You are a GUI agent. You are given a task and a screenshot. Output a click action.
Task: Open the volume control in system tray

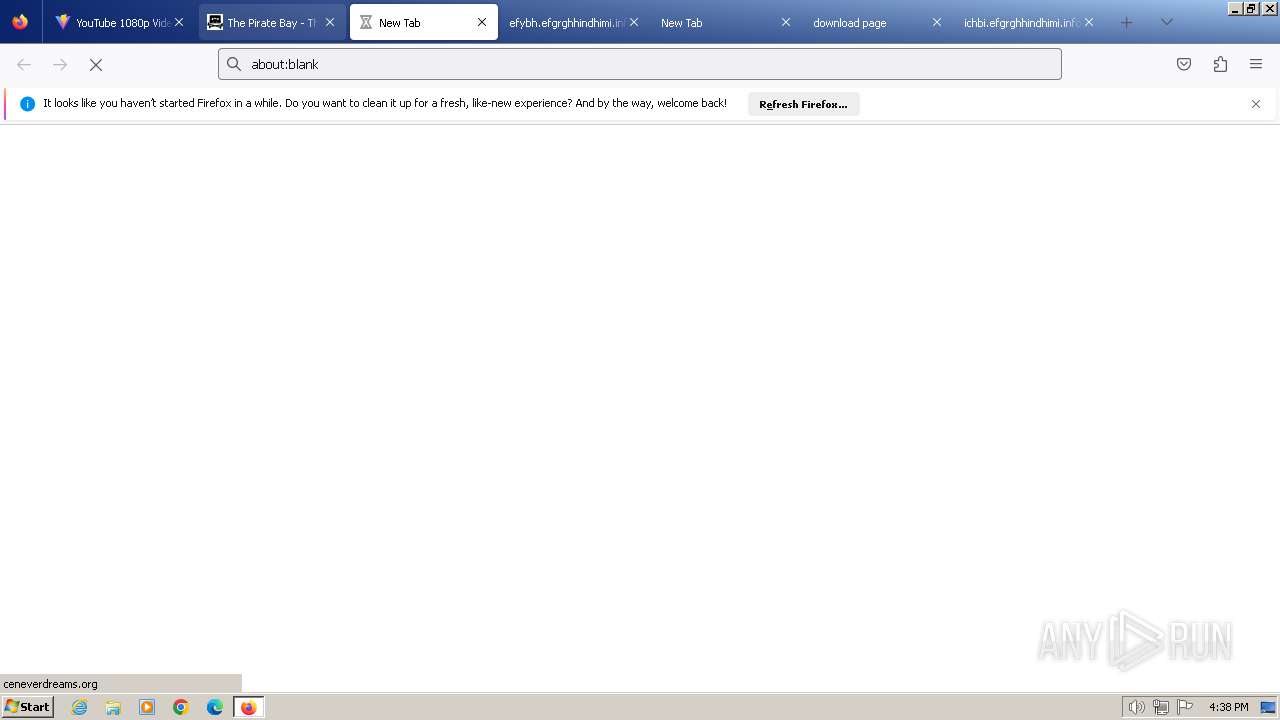coord(1137,707)
